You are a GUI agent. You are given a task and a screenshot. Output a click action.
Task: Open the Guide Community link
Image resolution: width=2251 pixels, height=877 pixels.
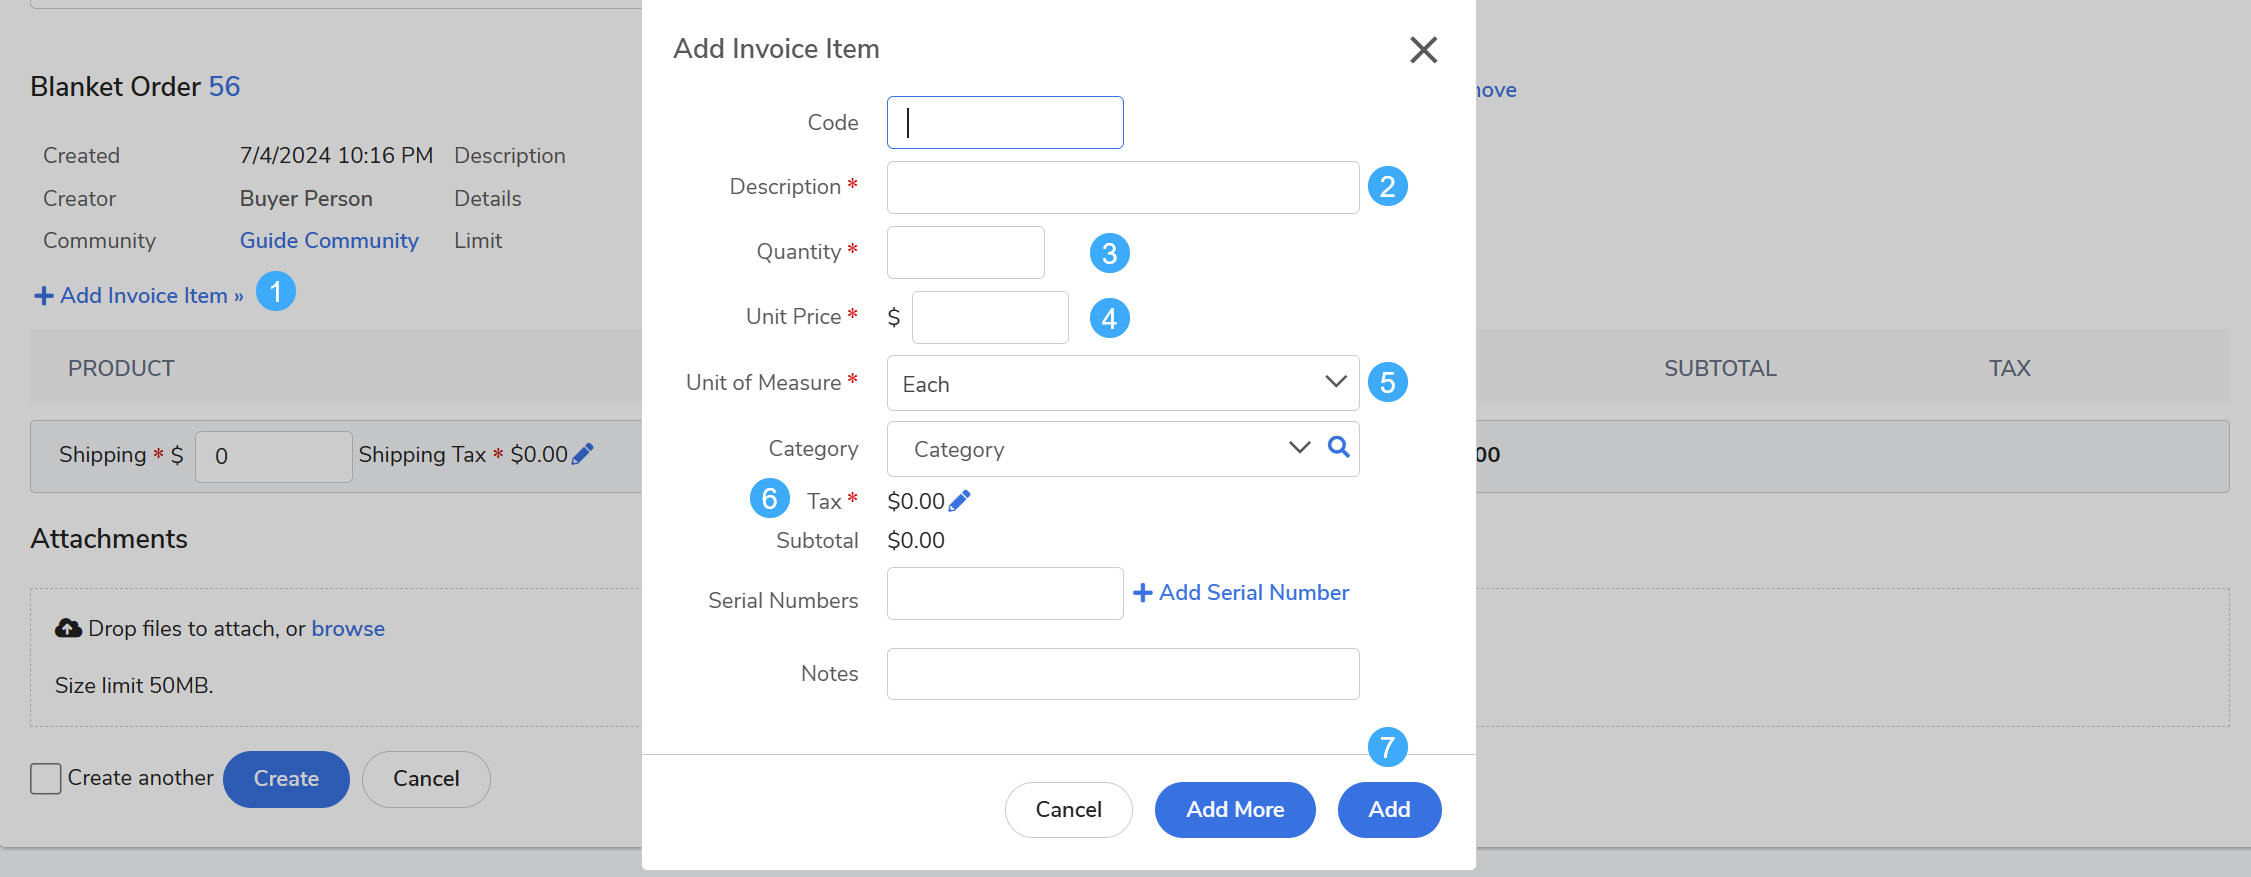point(329,241)
